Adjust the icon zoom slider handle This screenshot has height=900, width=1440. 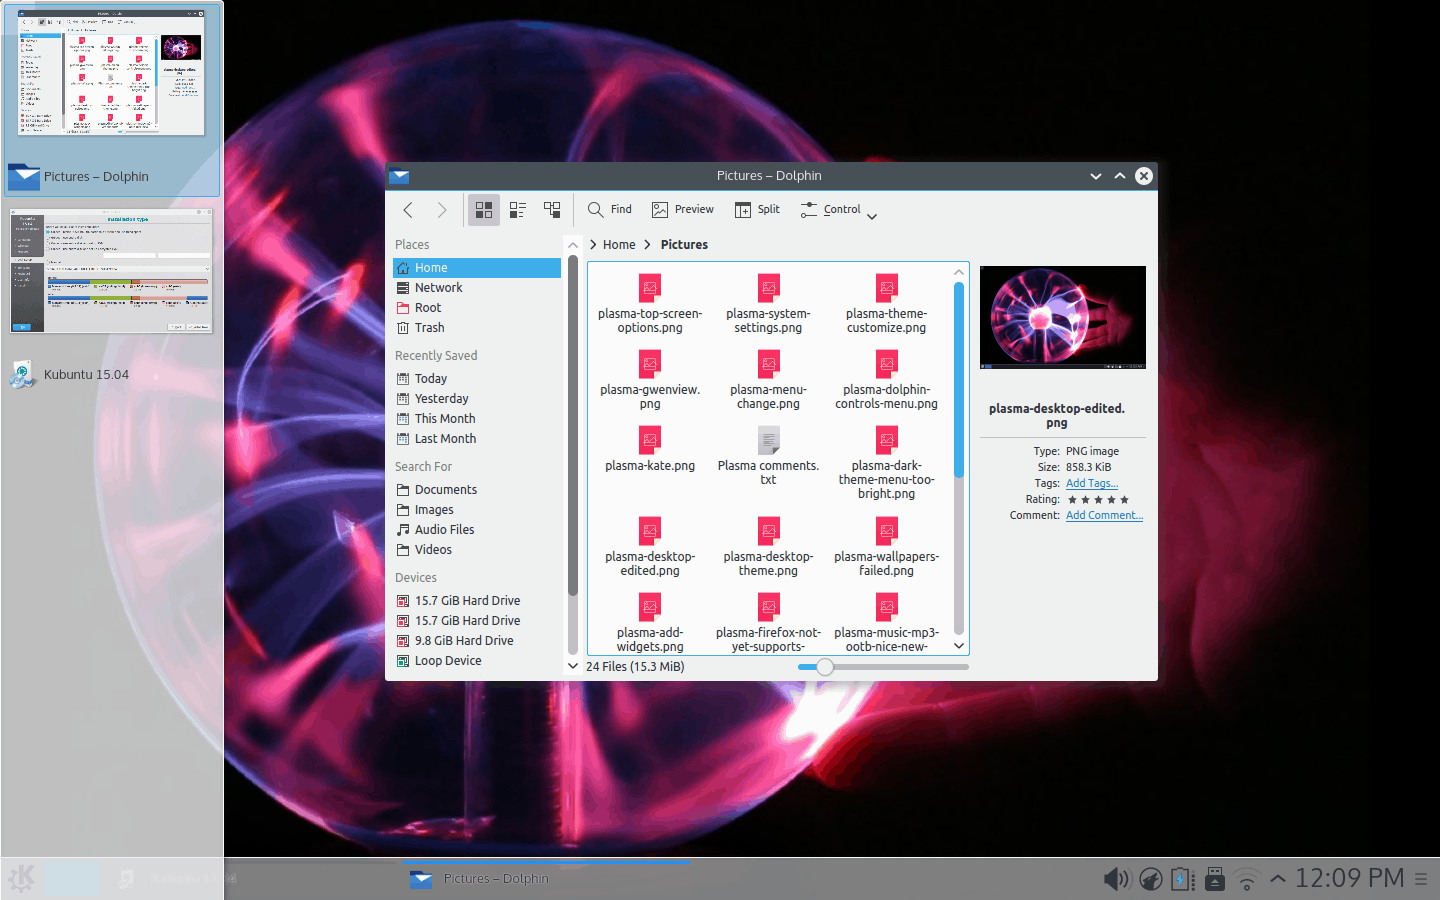coord(824,667)
